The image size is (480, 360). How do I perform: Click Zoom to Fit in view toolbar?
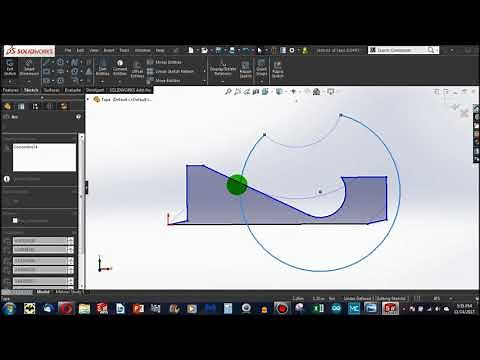coord(228,92)
